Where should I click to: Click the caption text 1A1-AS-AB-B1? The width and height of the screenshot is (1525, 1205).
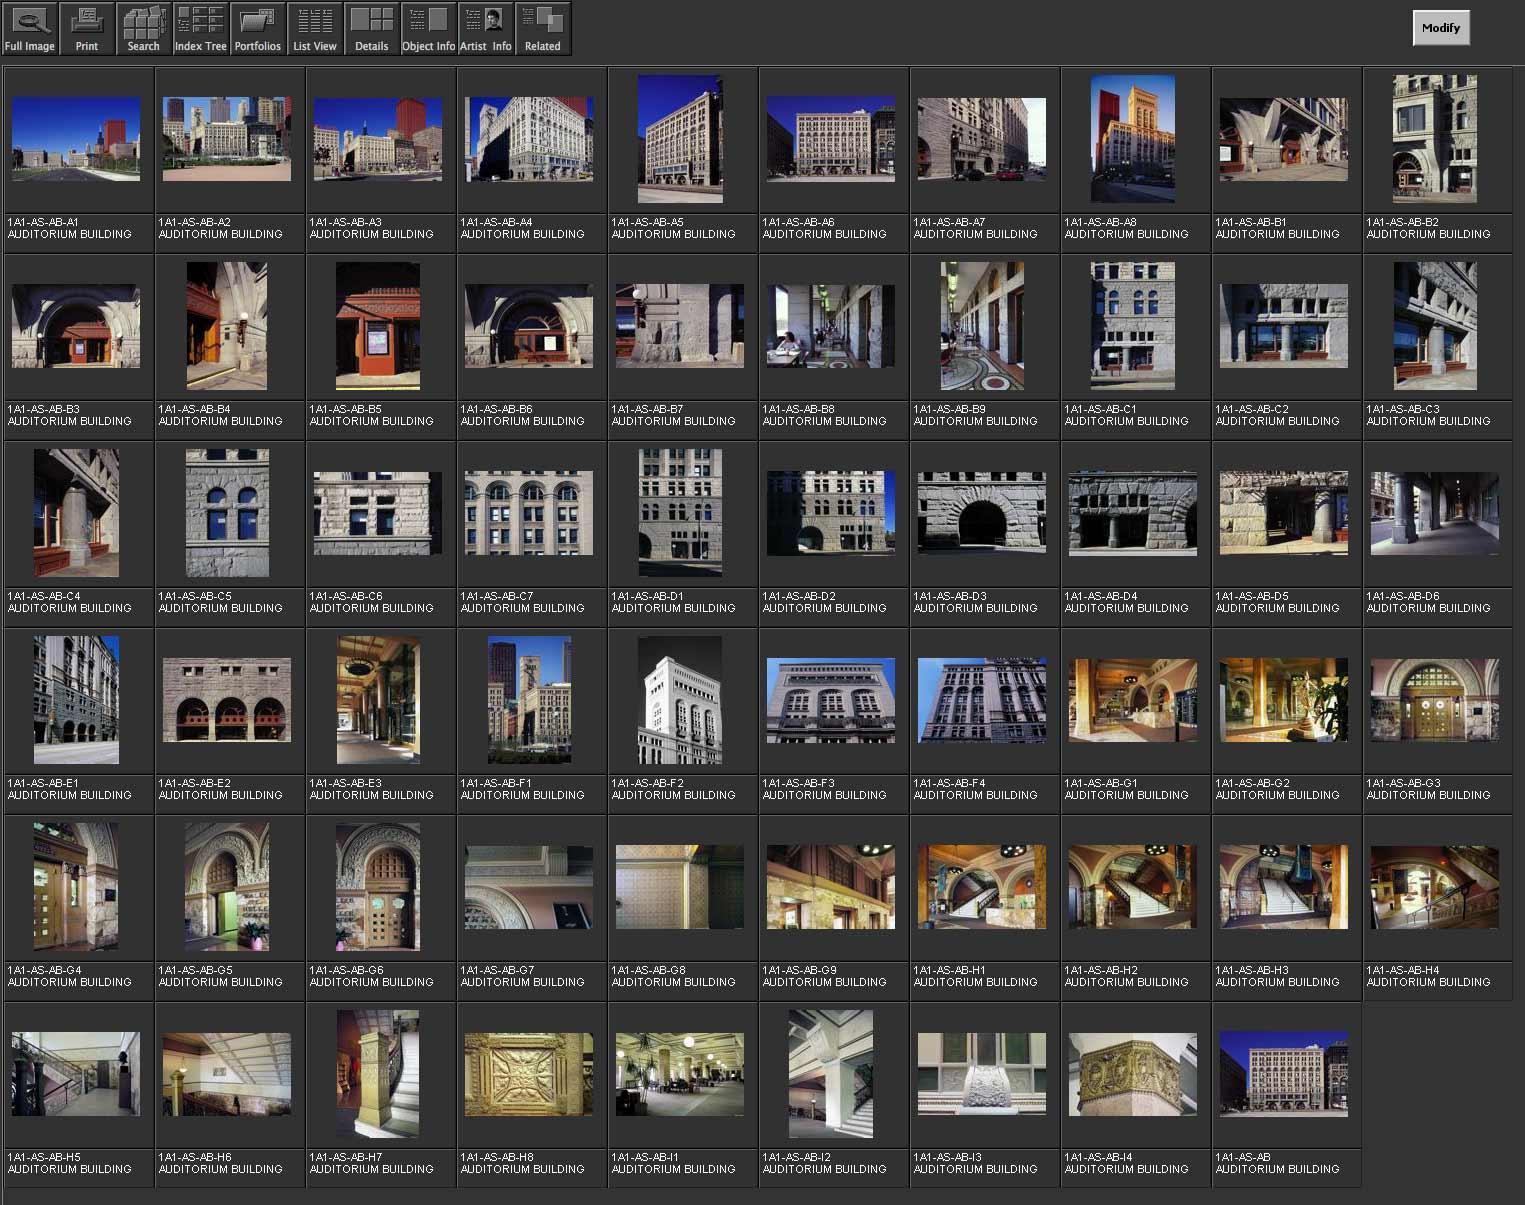coord(1252,222)
